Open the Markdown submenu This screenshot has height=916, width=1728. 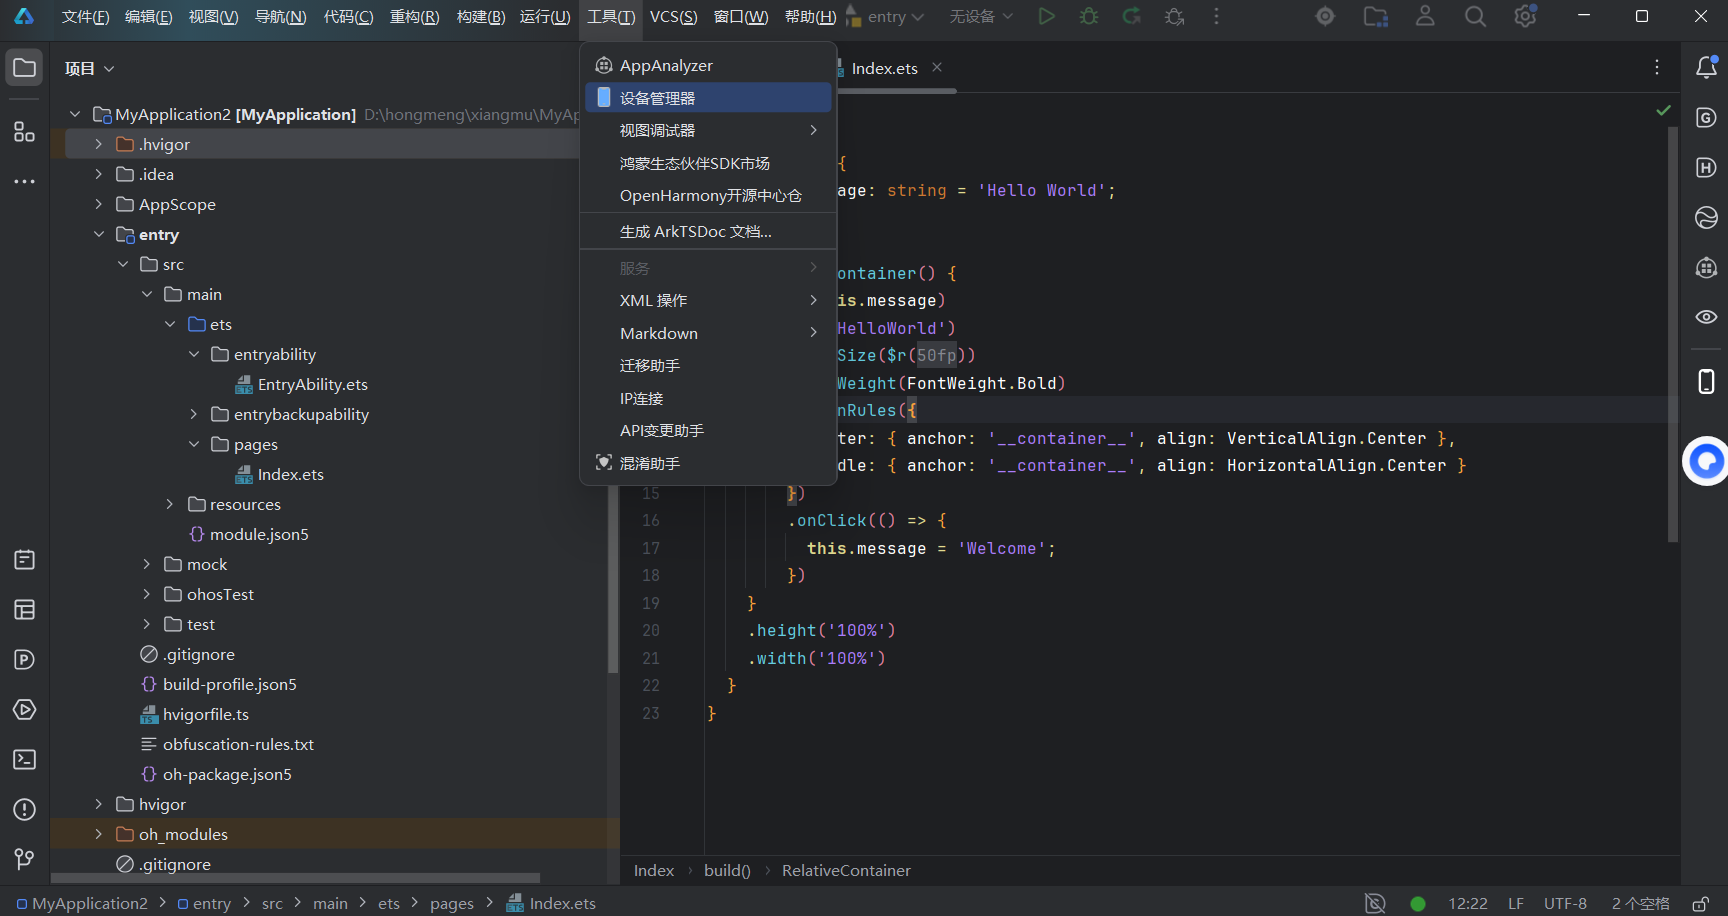[708, 333]
